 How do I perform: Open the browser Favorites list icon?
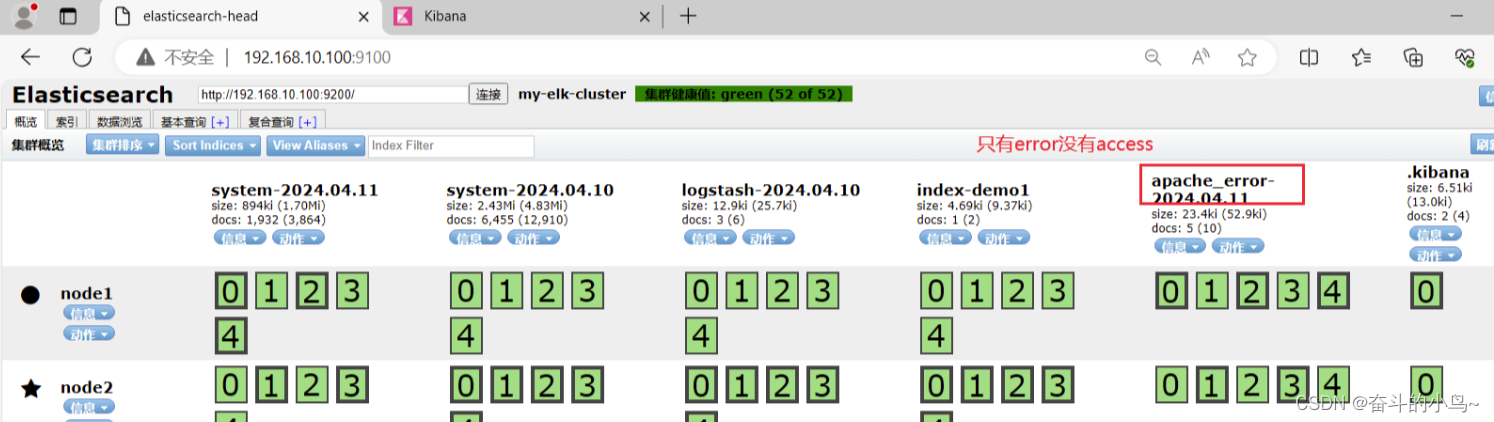[1361, 57]
